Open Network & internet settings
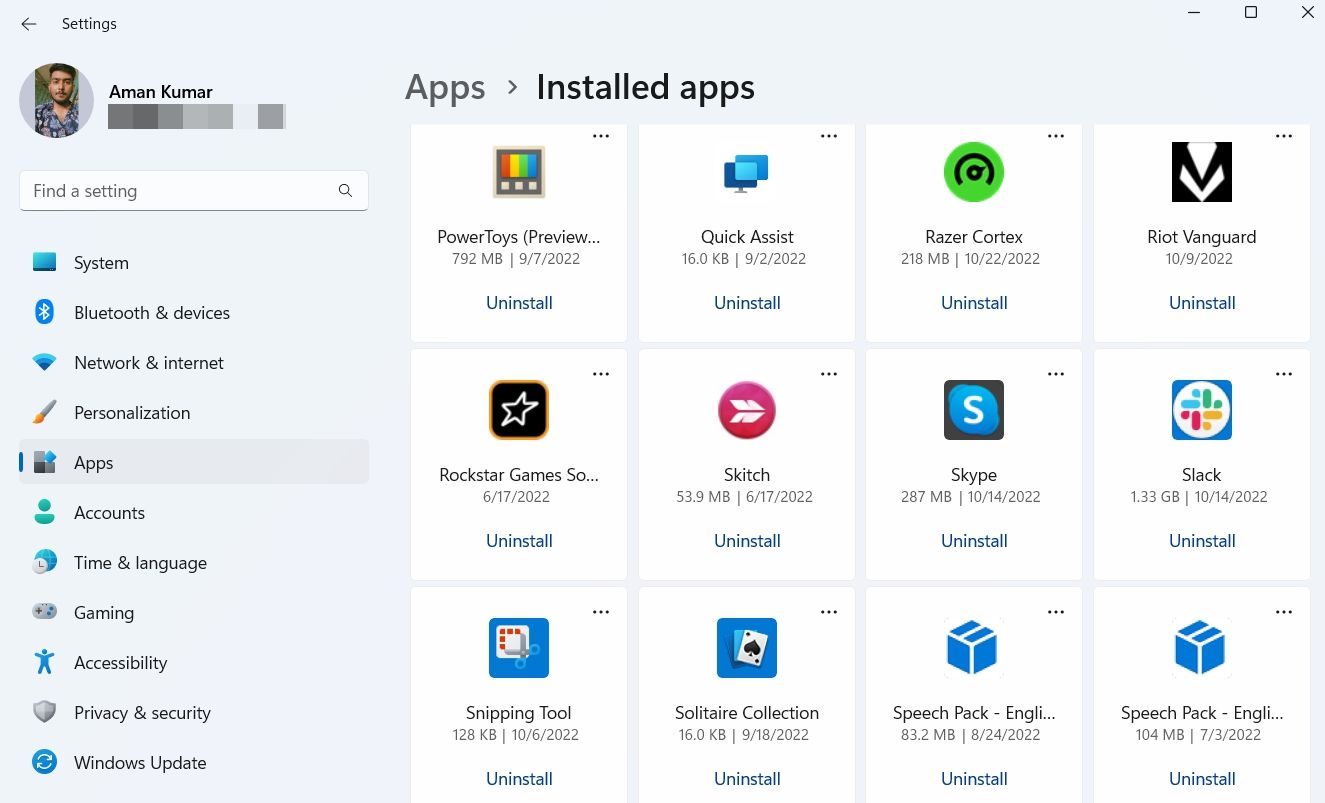1325x803 pixels. 194,363
